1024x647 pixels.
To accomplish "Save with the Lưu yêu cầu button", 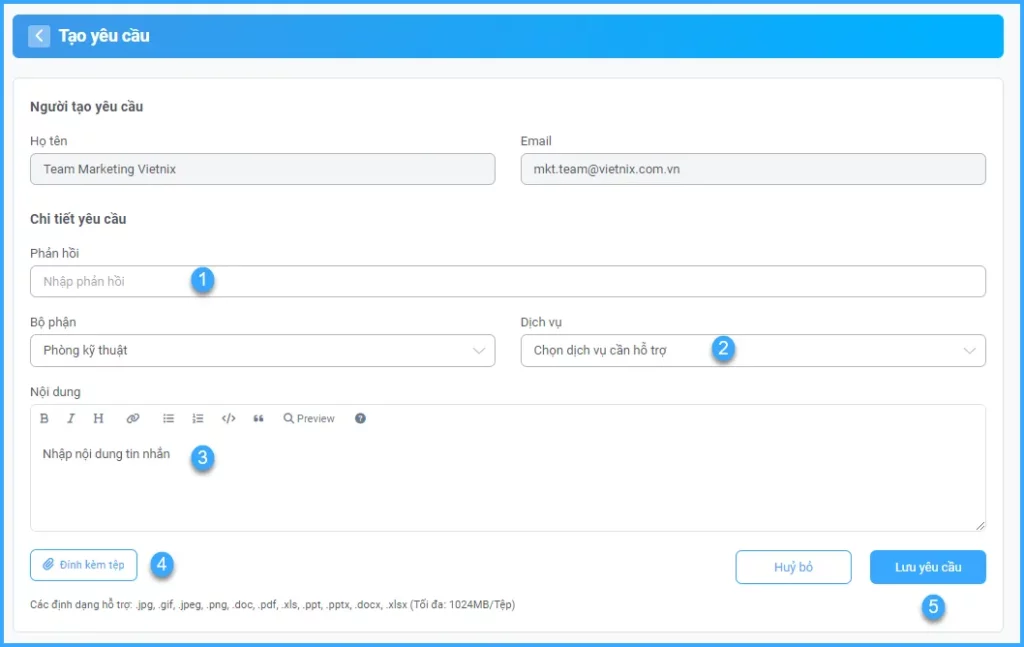I will (x=927, y=567).
